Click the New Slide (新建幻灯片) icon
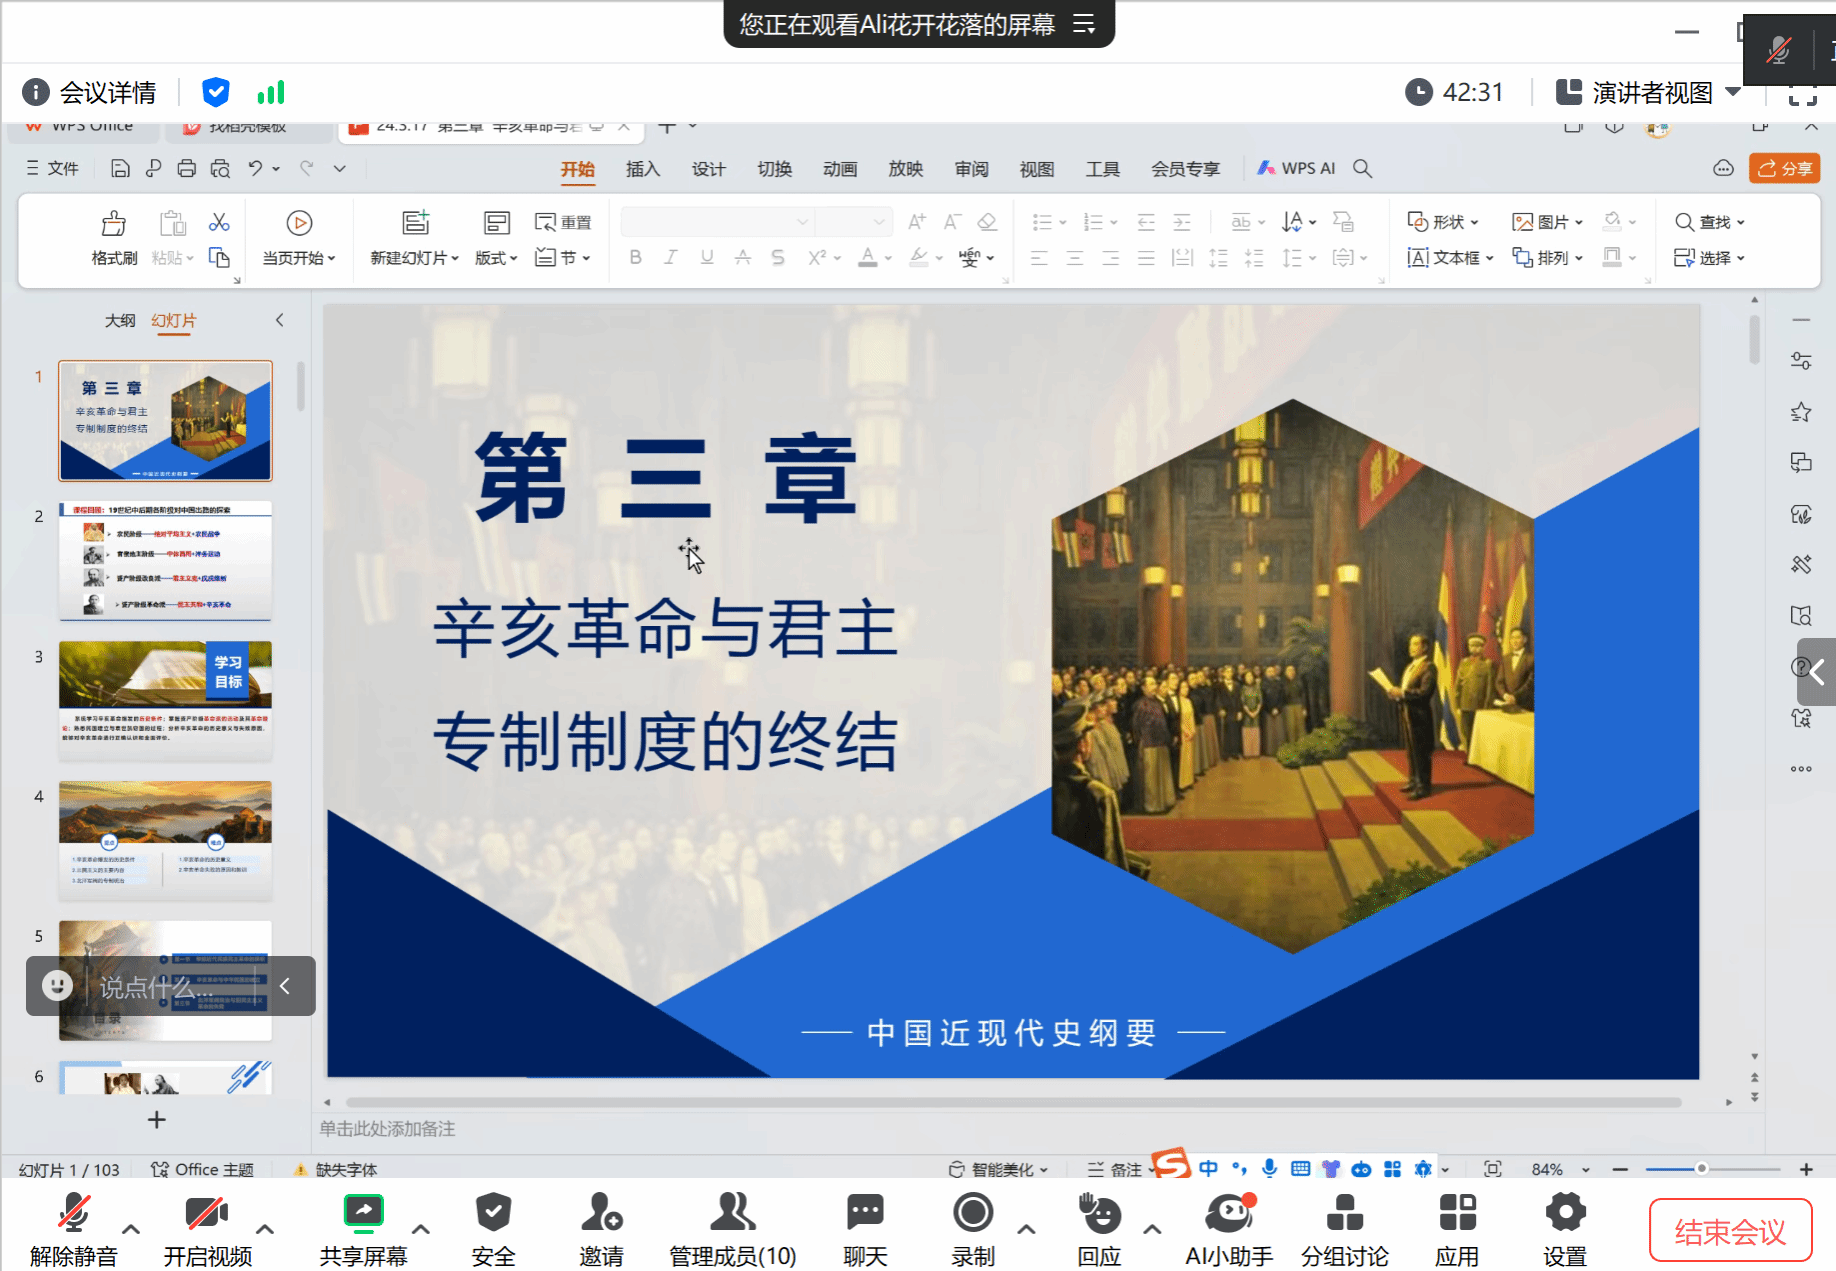Image resolution: width=1836 pixels, height=1271 pixels. click(415, 224)
